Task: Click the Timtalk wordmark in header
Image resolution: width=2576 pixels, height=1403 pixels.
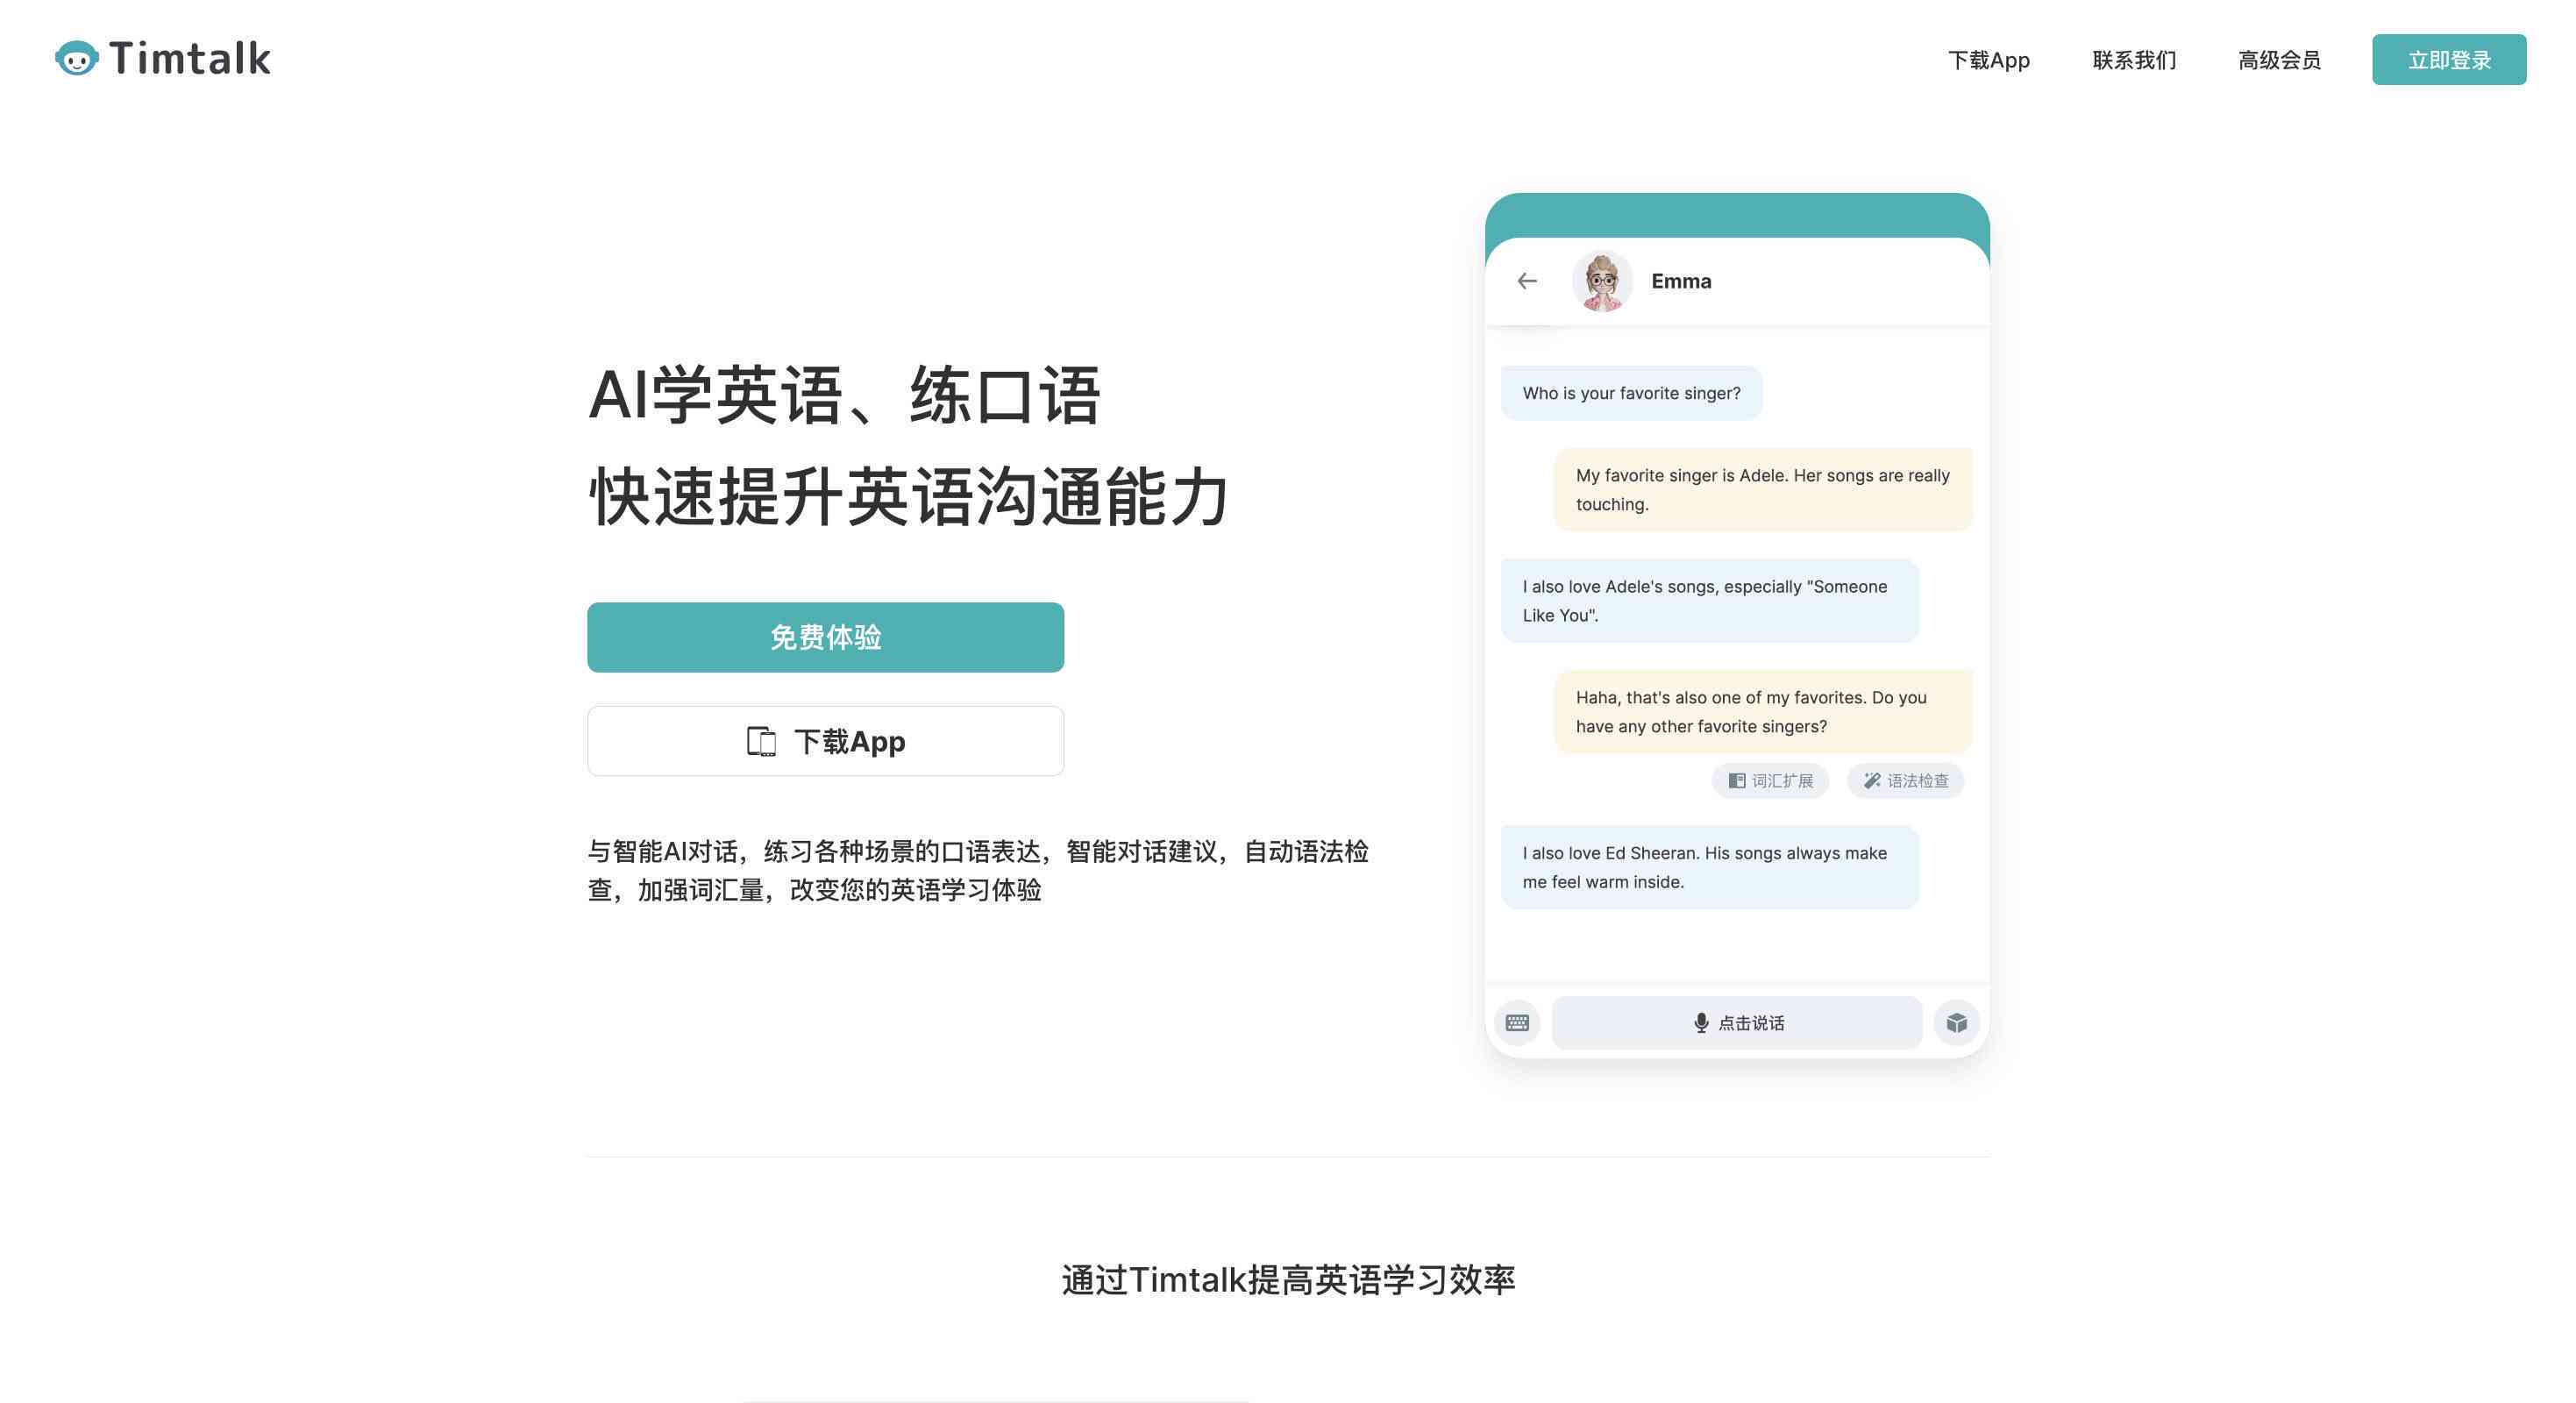Action: tap(190, 58)
